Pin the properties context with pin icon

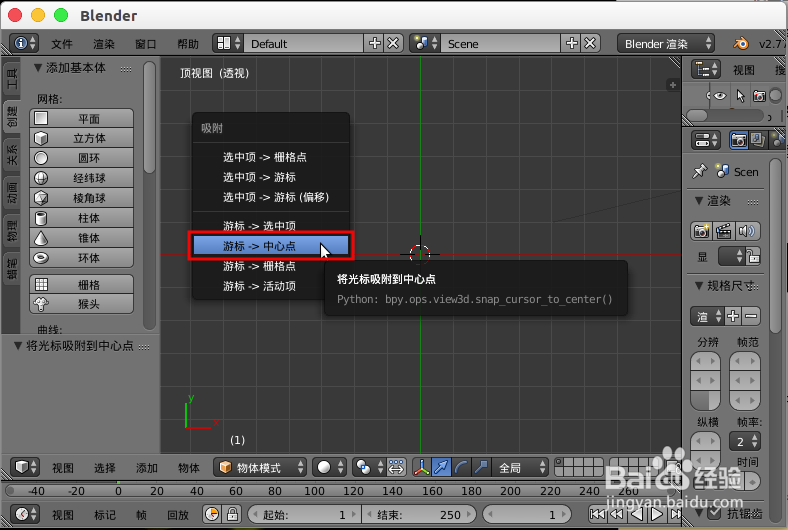coord(699,171)
